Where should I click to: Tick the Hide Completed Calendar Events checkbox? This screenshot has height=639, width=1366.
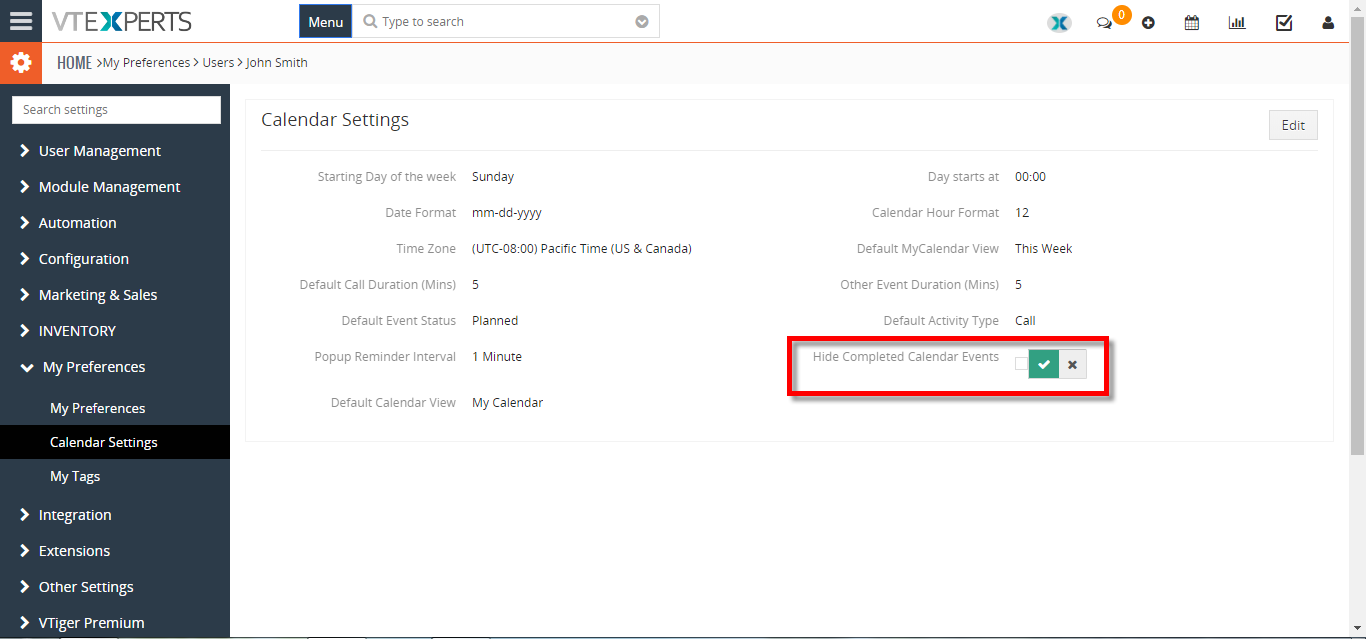tap(1021, 364)
